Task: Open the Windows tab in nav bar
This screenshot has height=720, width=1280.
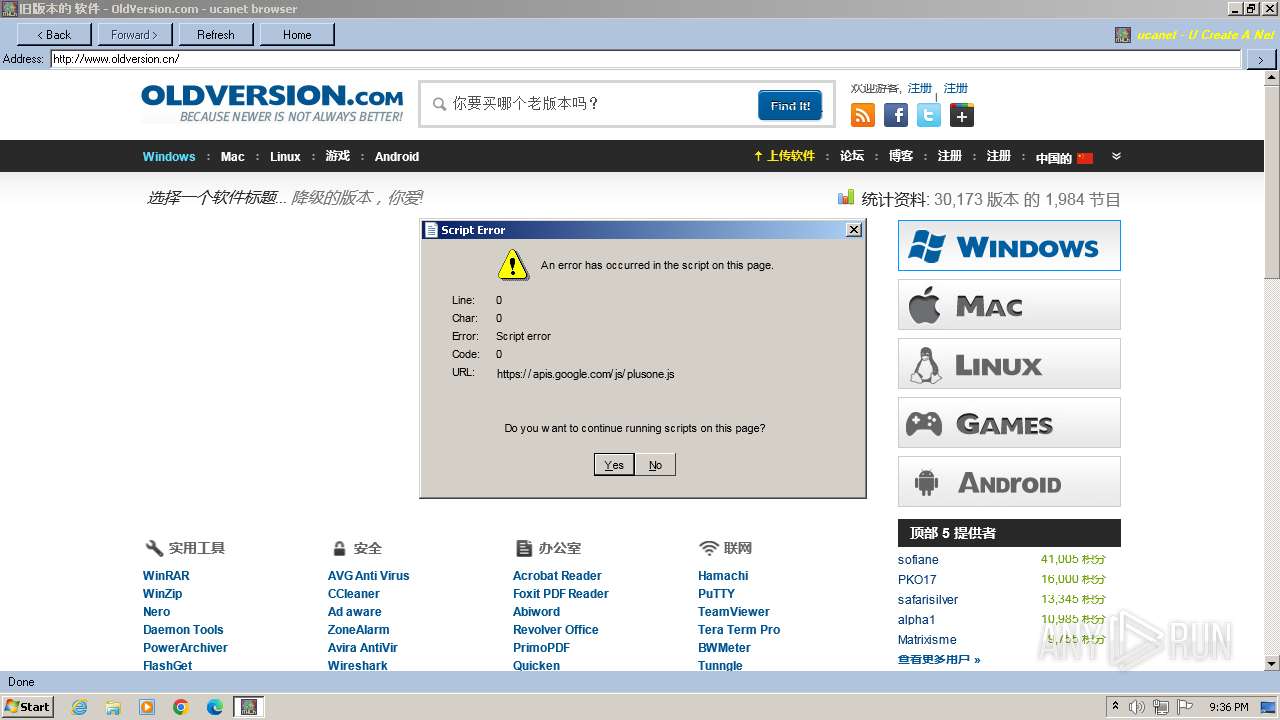Action: click(x=169, y=157)
